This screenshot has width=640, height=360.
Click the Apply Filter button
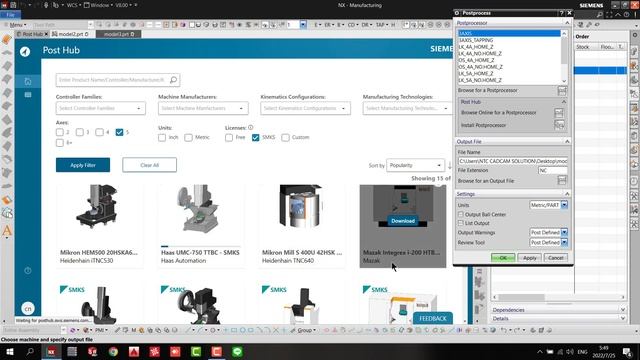pos(83,165)
